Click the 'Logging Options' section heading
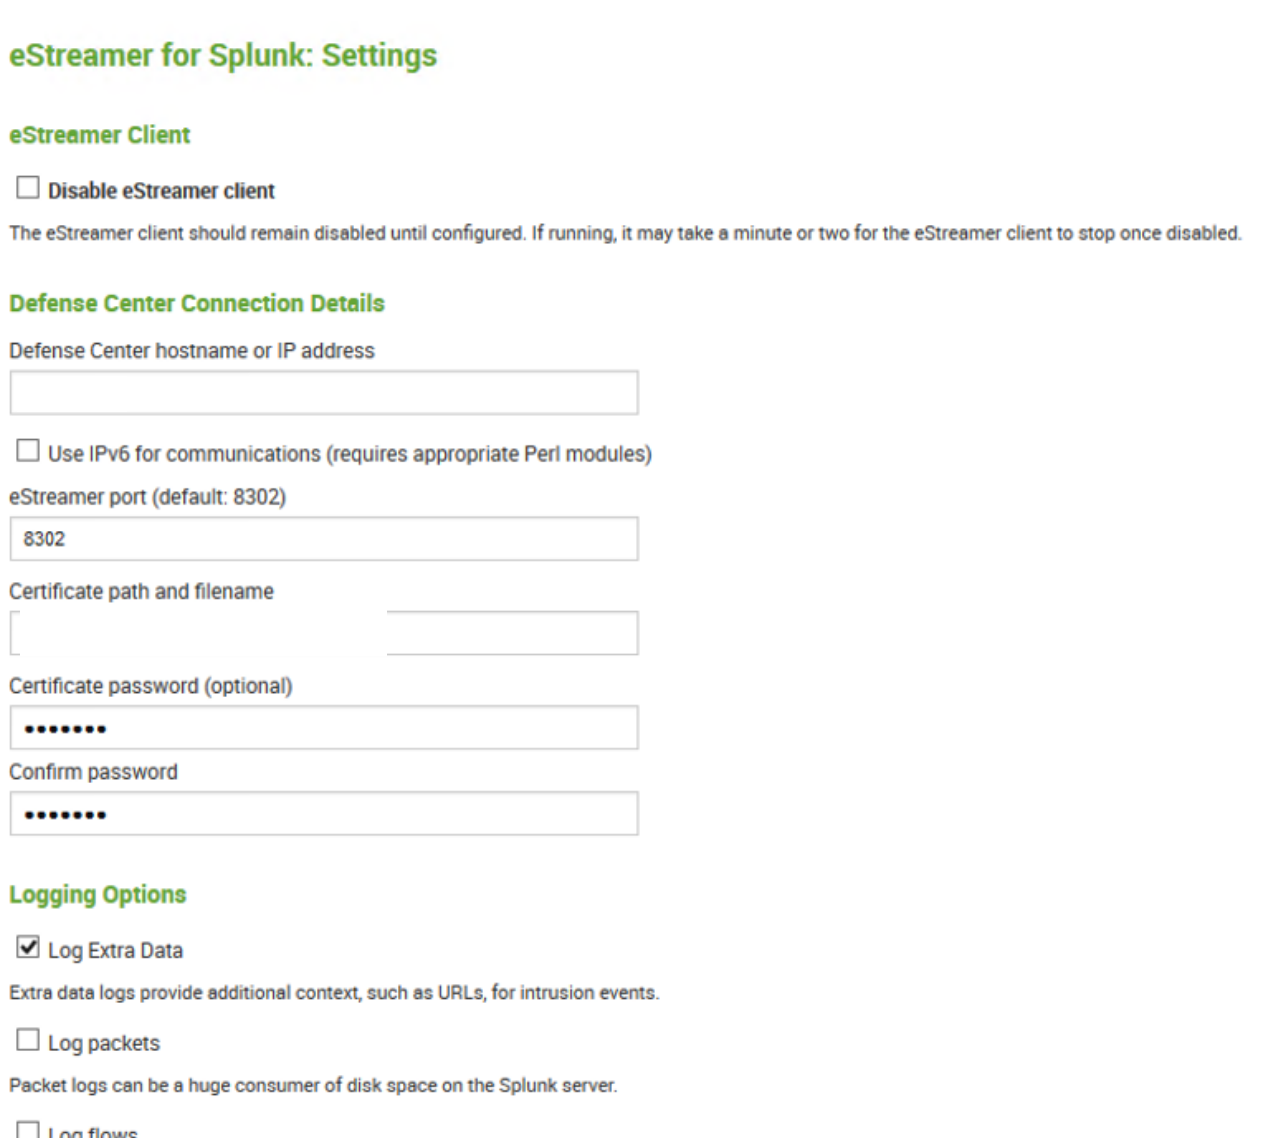The image size is (1276, 1138). coord(98,894)
